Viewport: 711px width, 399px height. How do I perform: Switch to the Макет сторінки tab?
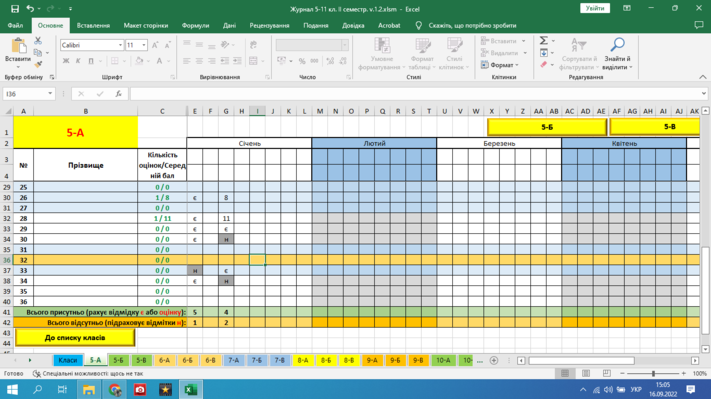[x=146, y=25]
